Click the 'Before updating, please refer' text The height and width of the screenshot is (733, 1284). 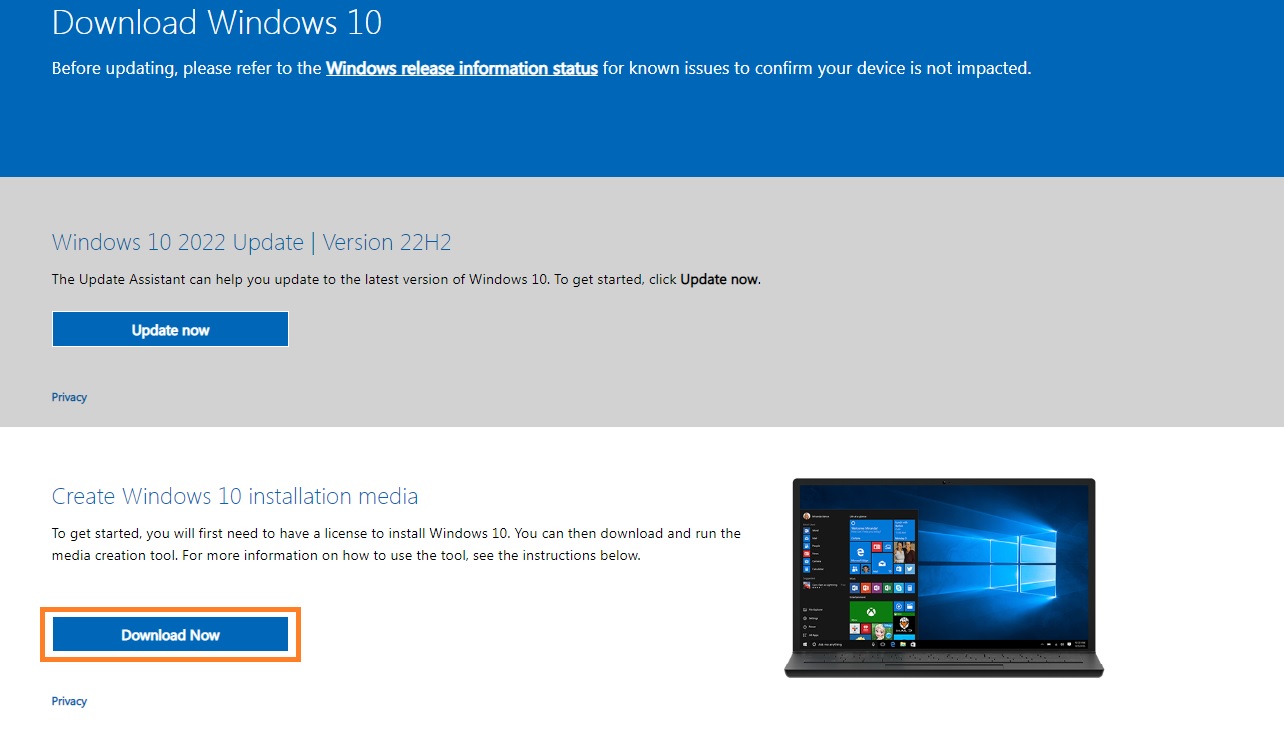[541, 68]
